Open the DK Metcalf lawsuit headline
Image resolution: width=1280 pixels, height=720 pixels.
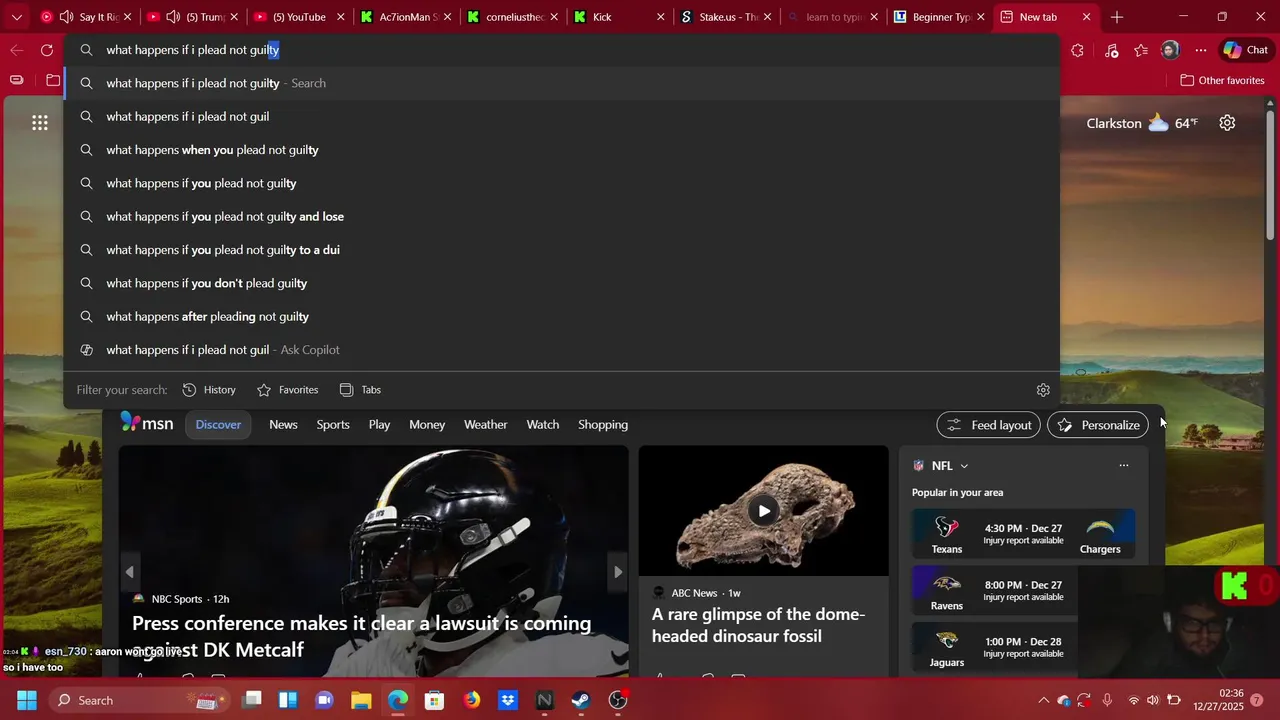tap(362, 636)
